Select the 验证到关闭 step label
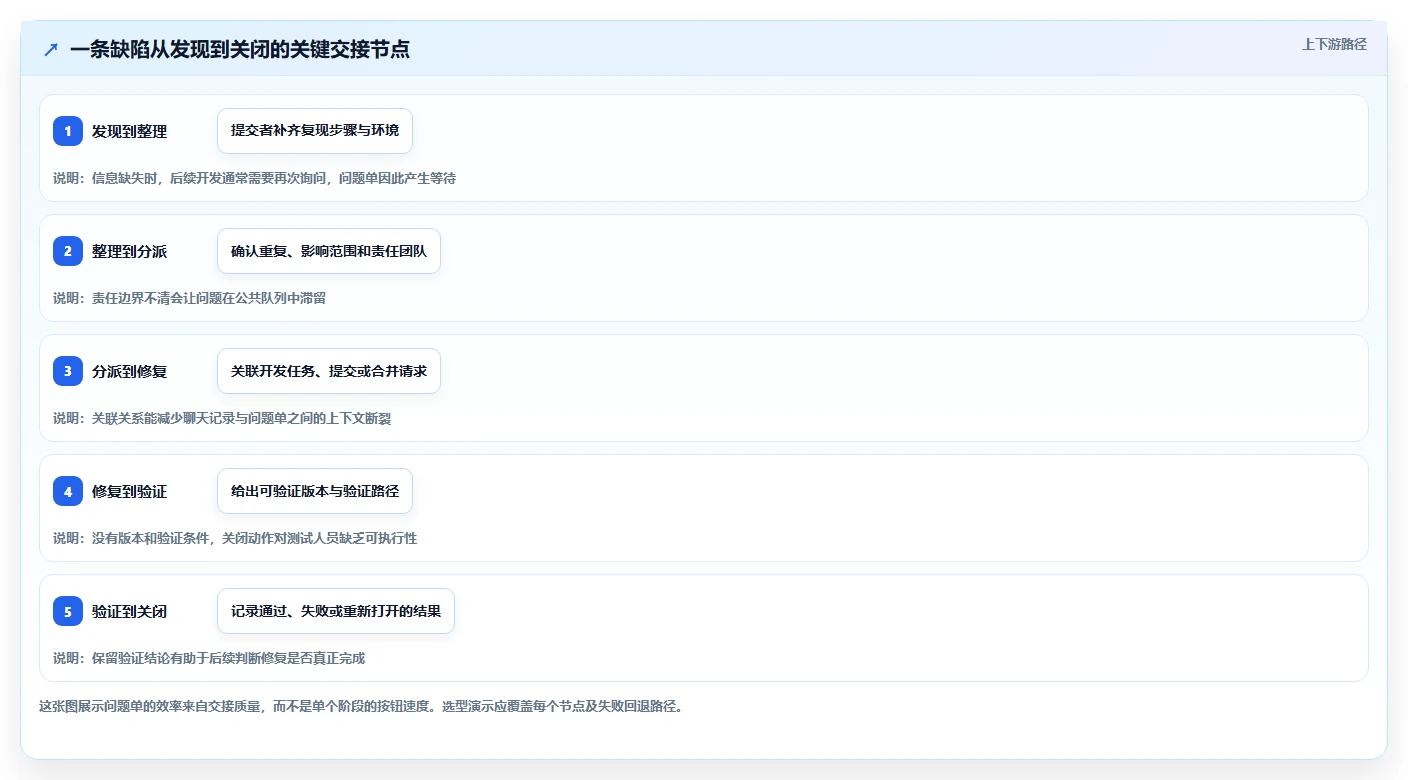This screenshot has width=1408, height=780. pos(129,611)
